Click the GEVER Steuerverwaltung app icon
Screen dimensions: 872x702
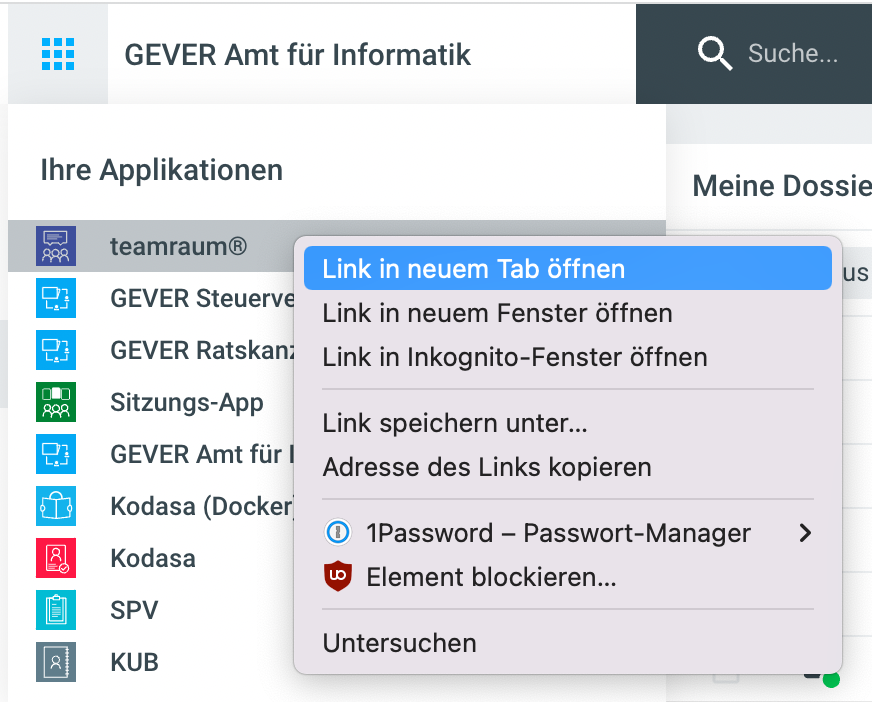56,298
